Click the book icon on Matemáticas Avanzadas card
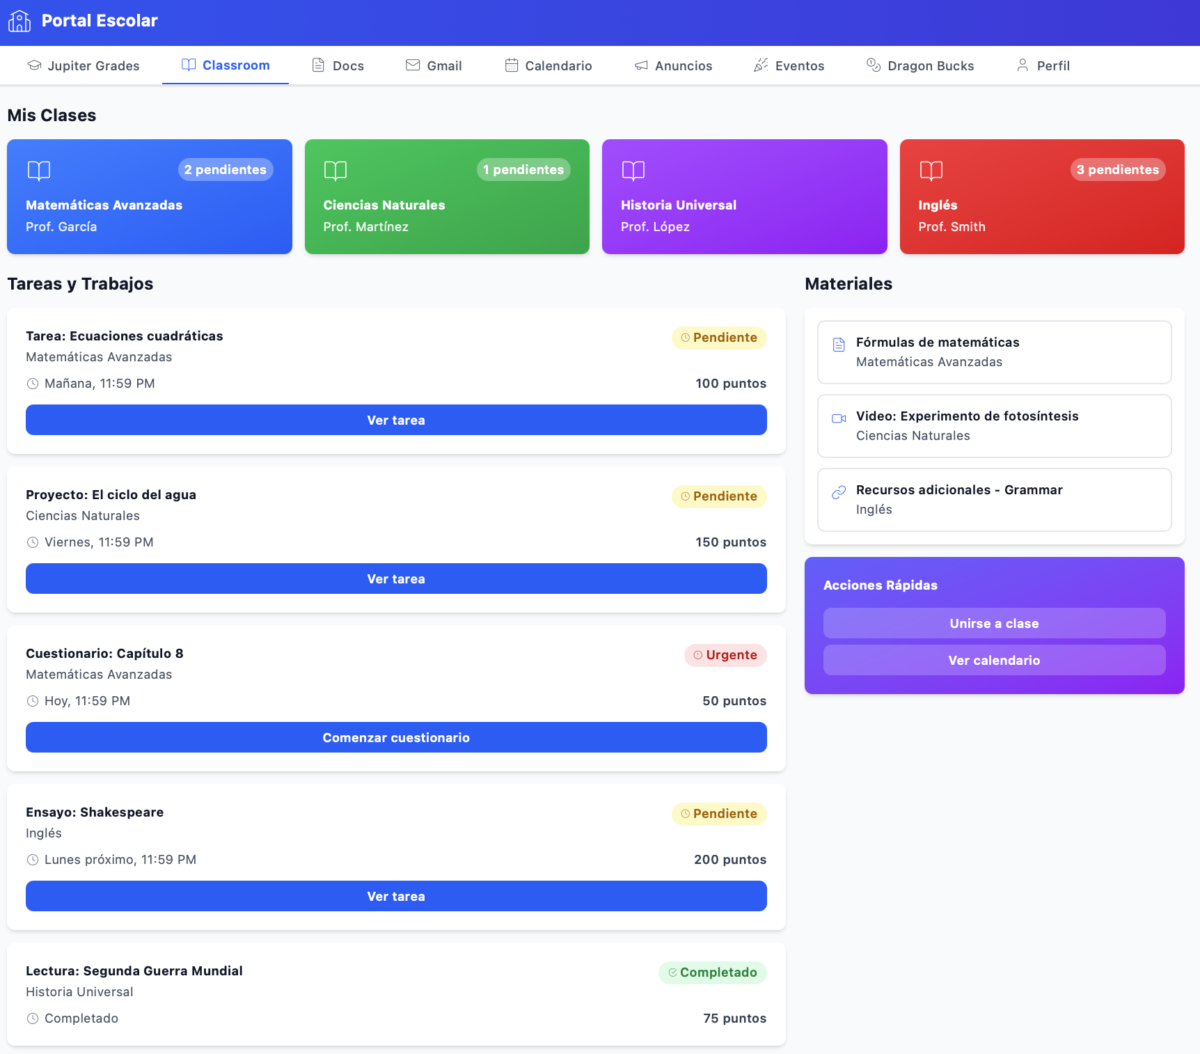This screenshot has height=1054, width=1200. tap(39, 170)
